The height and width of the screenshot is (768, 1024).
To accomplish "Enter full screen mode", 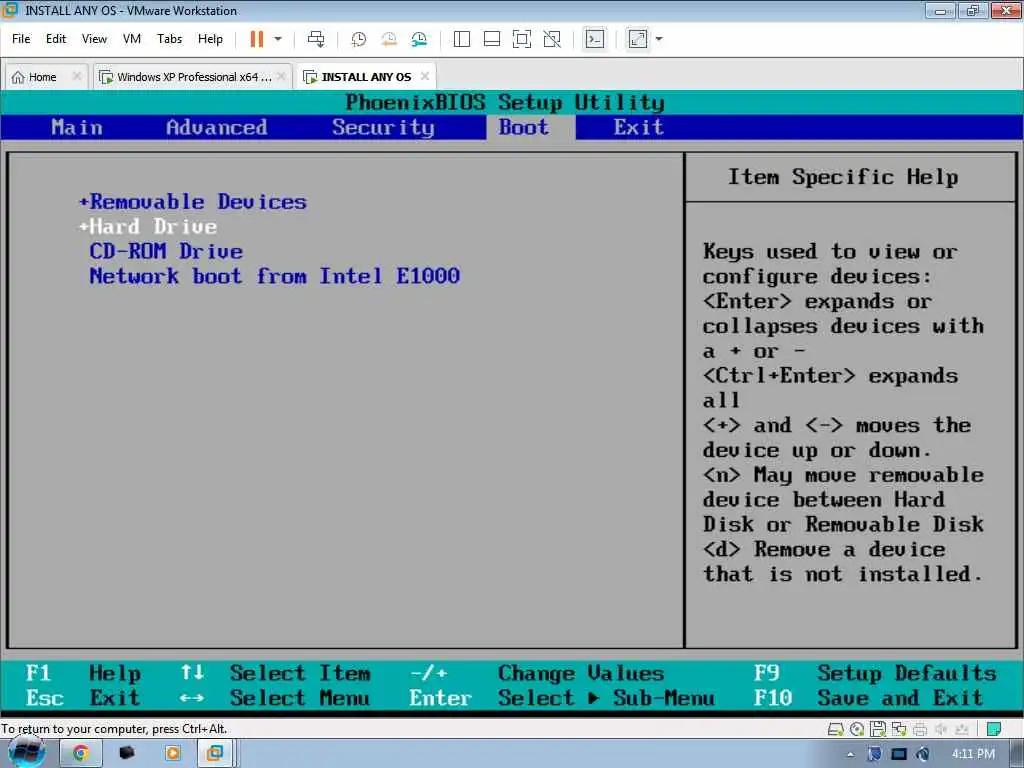I will coord(522,39).
